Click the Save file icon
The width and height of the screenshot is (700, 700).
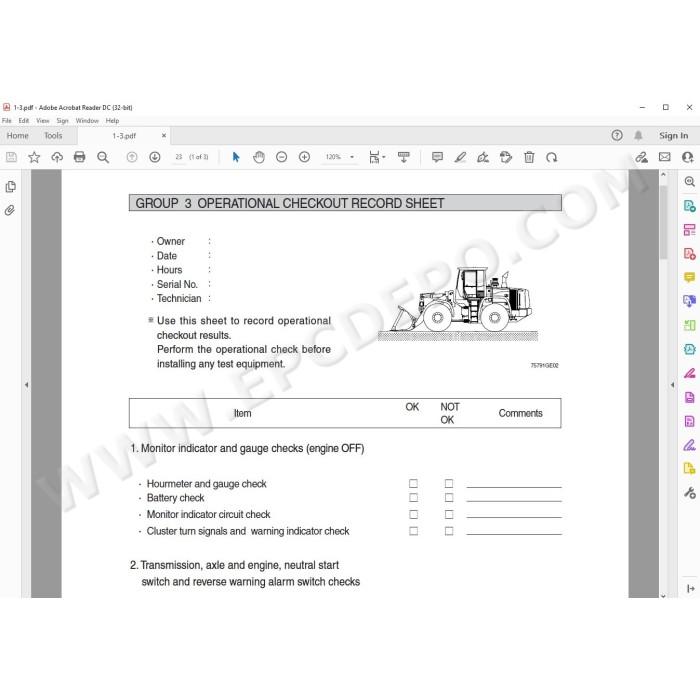coord(11,157)
